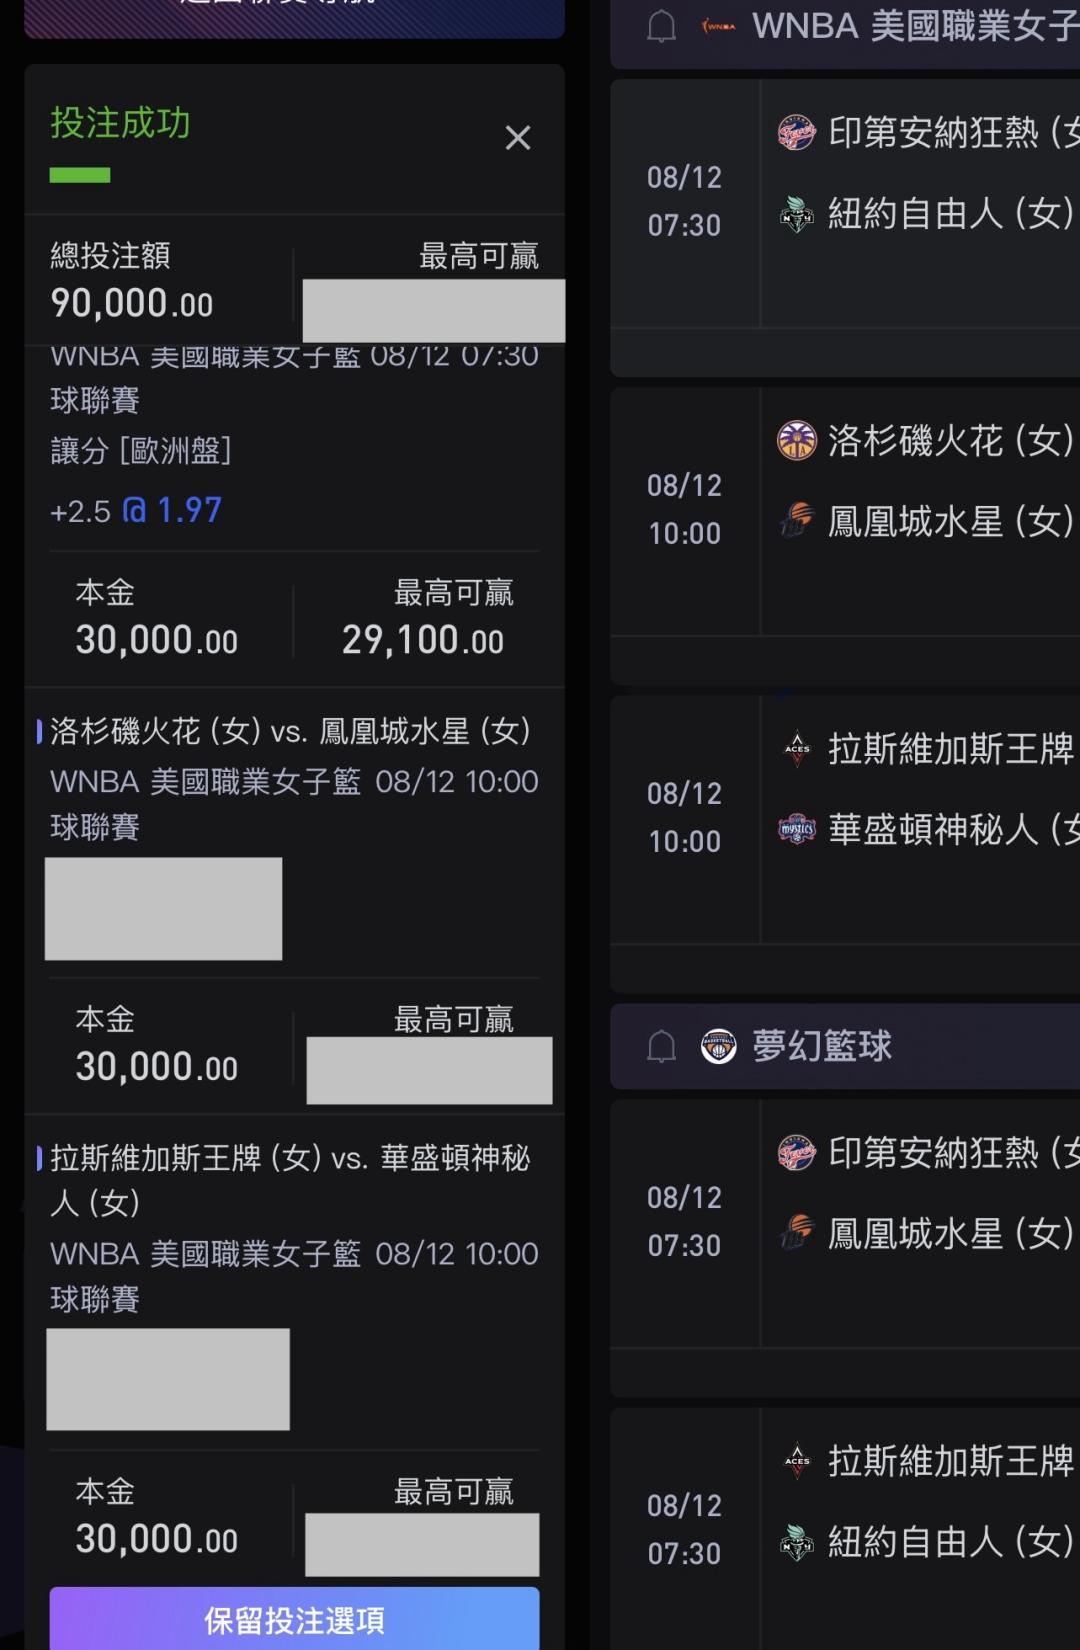Click the 華盛頓神秘人 Mystics logo
1080x1650 pixels.
(x=796, y=829)
